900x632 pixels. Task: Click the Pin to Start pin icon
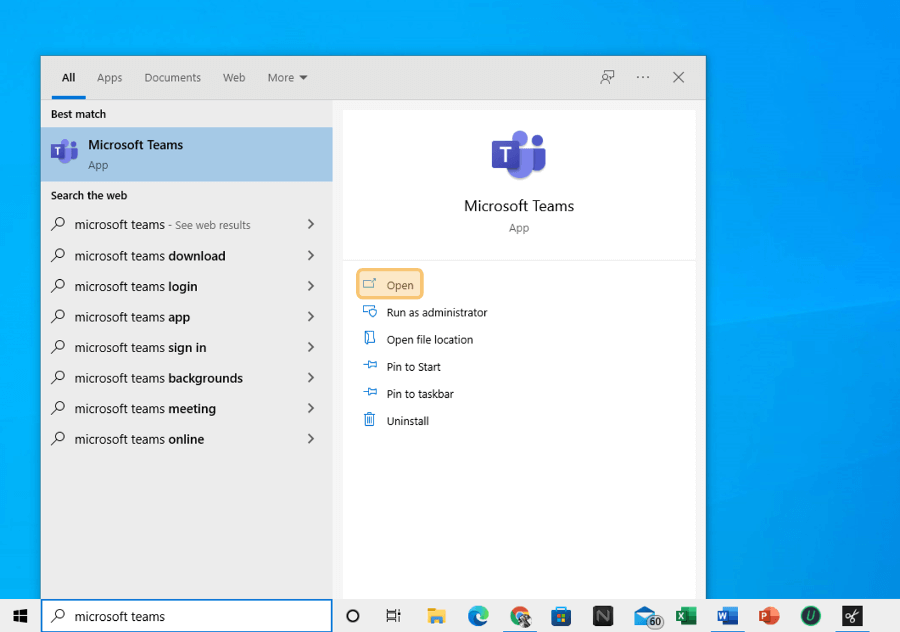[370, 365]
